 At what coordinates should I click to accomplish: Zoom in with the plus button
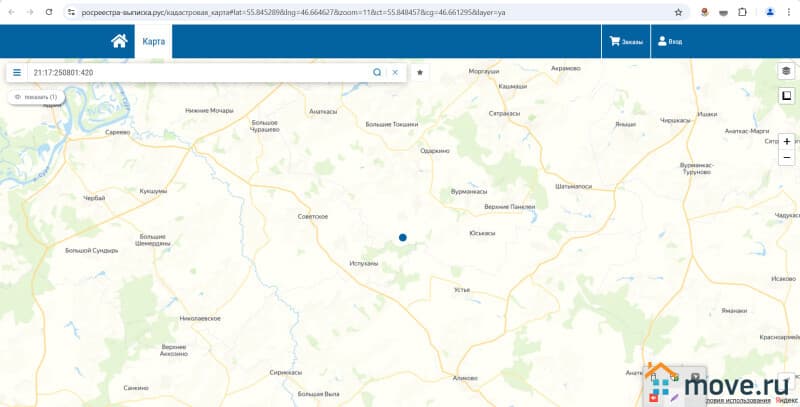(x=787, y=141)
